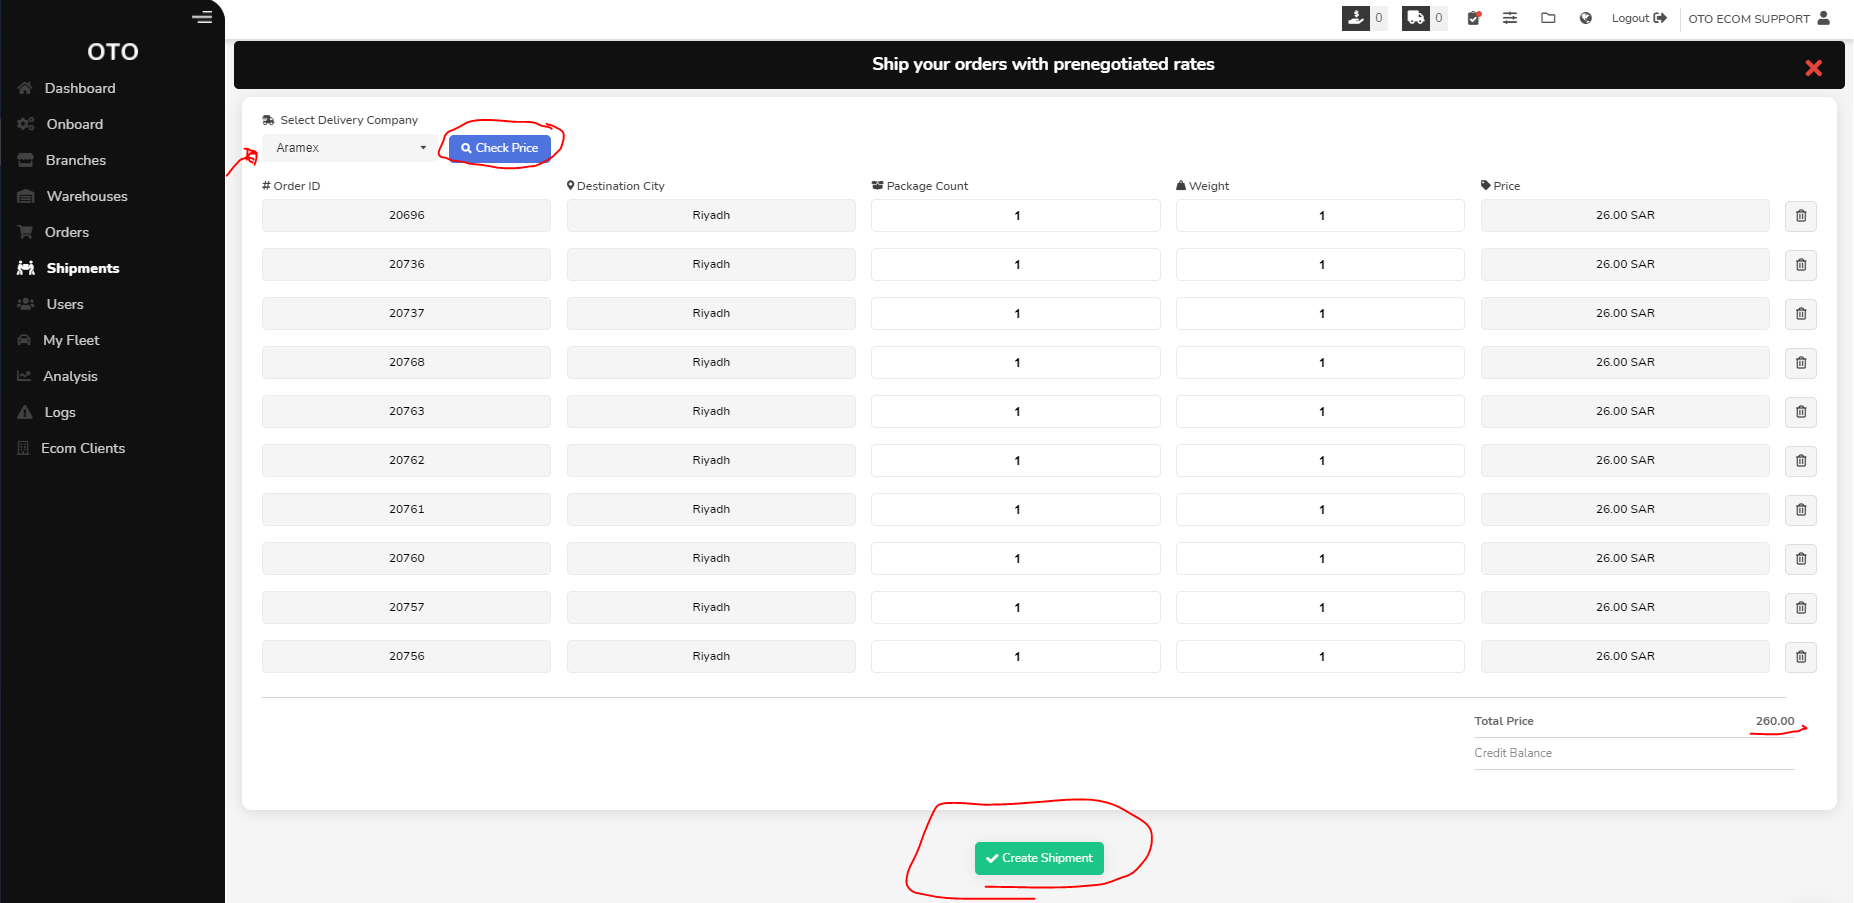Click the Logout link
Viewport: 1854px width, 903px height.
click(x=1639, y=18)
